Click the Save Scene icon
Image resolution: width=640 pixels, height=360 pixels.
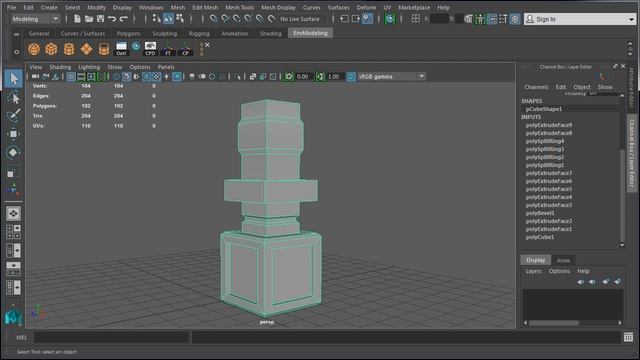pos(100,19)
